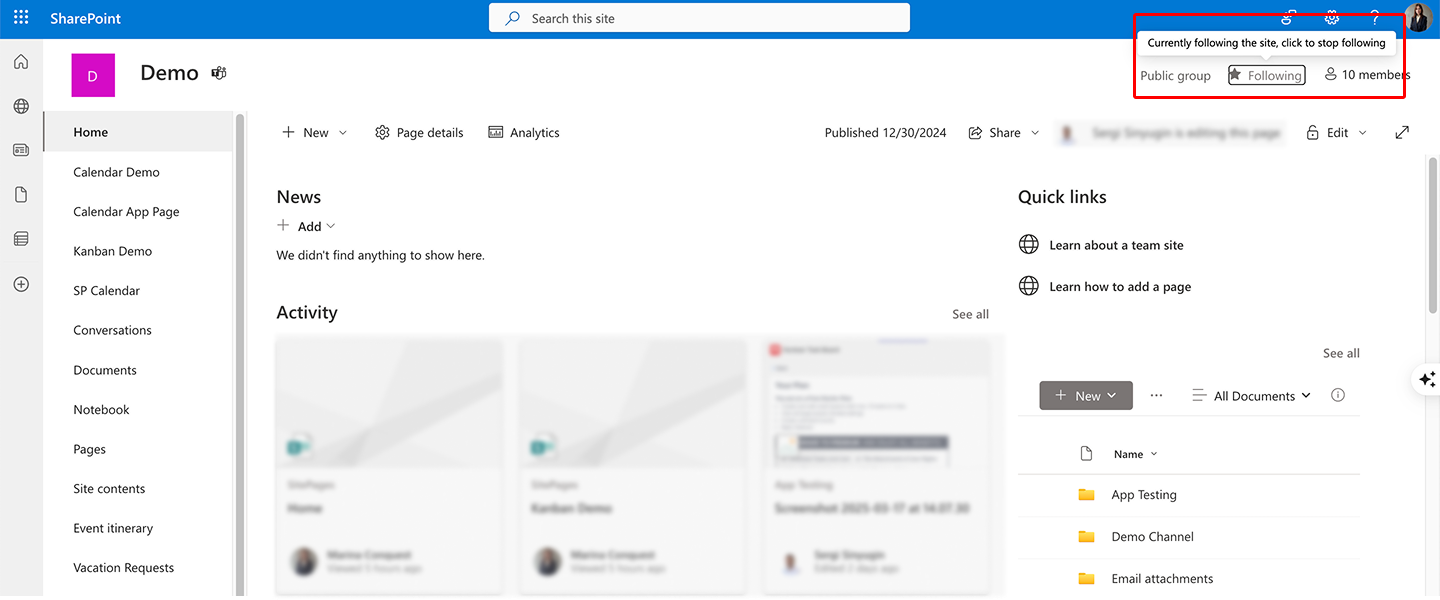The height and width of the screenshot is (600, 1440).
Task: Expand the New dropdown on the page toolbar
Action: pos(341,132)
